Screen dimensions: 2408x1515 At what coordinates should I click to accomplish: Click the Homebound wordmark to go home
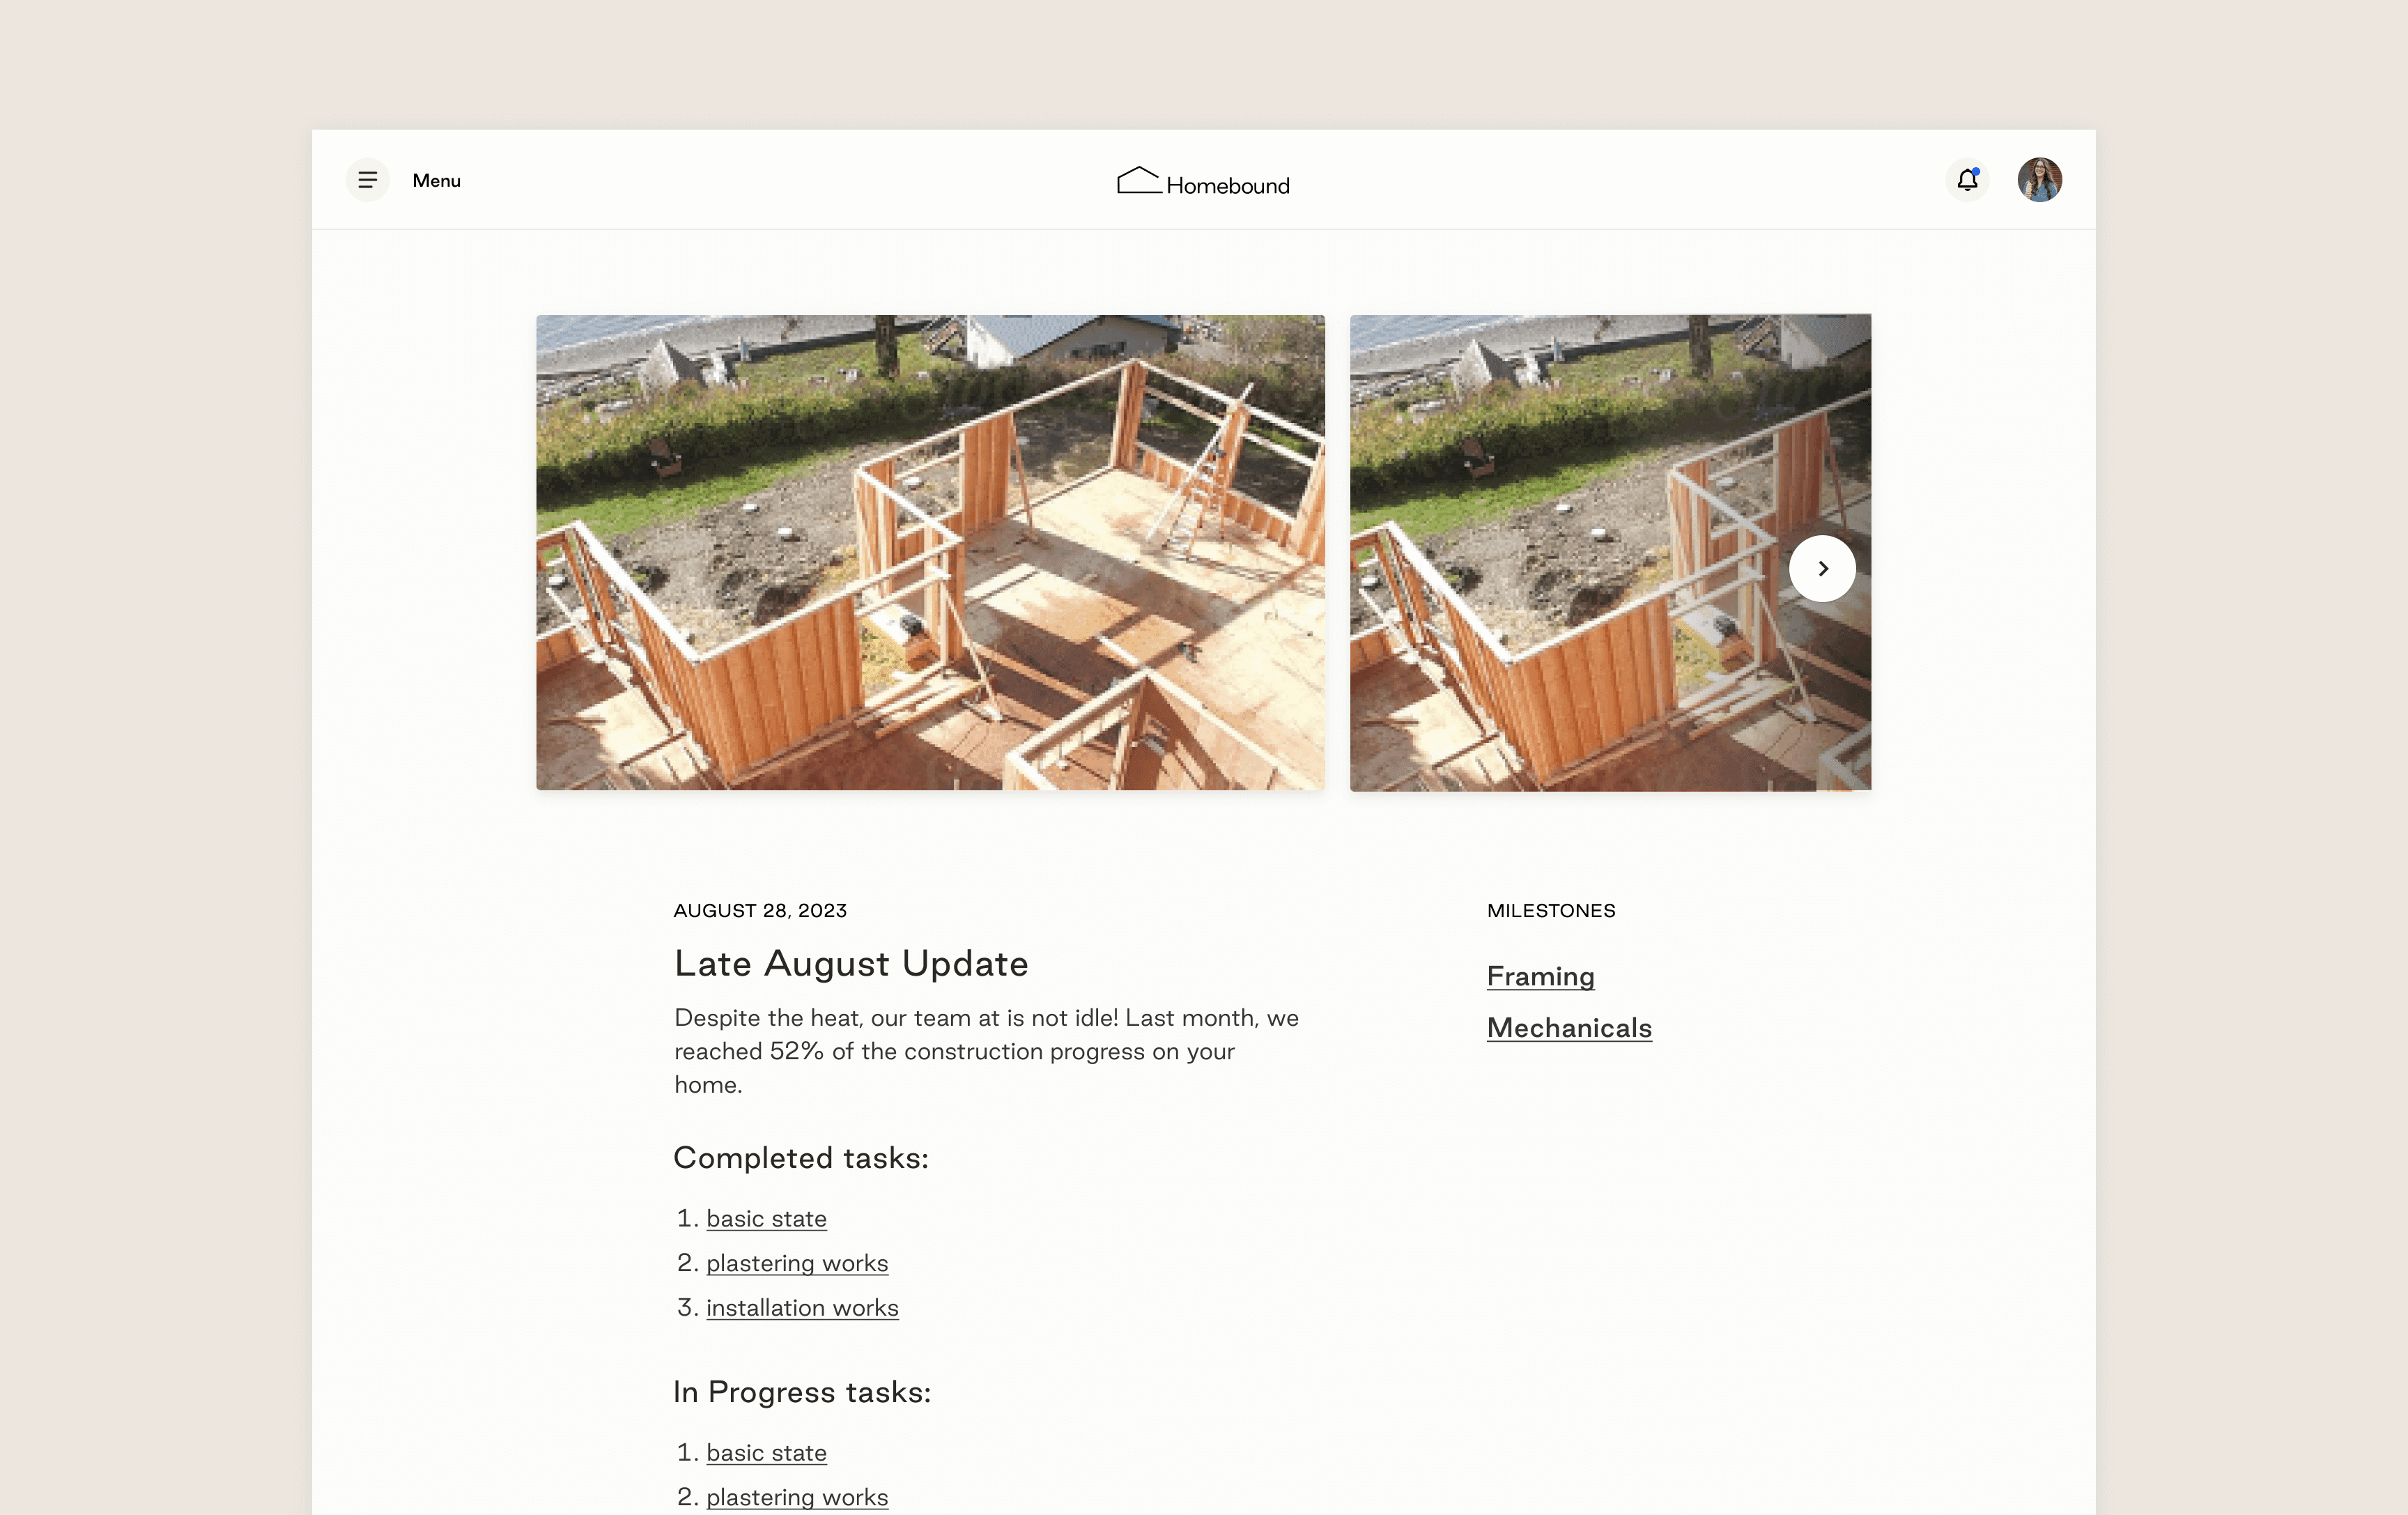click(x=1228, y=183)
